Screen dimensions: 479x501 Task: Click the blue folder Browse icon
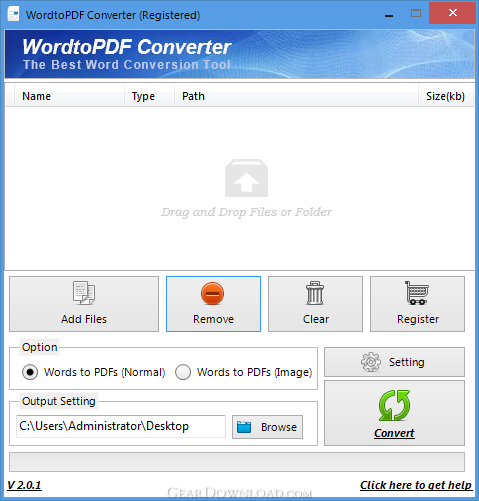pyautogui.click(x=244, y=427)
